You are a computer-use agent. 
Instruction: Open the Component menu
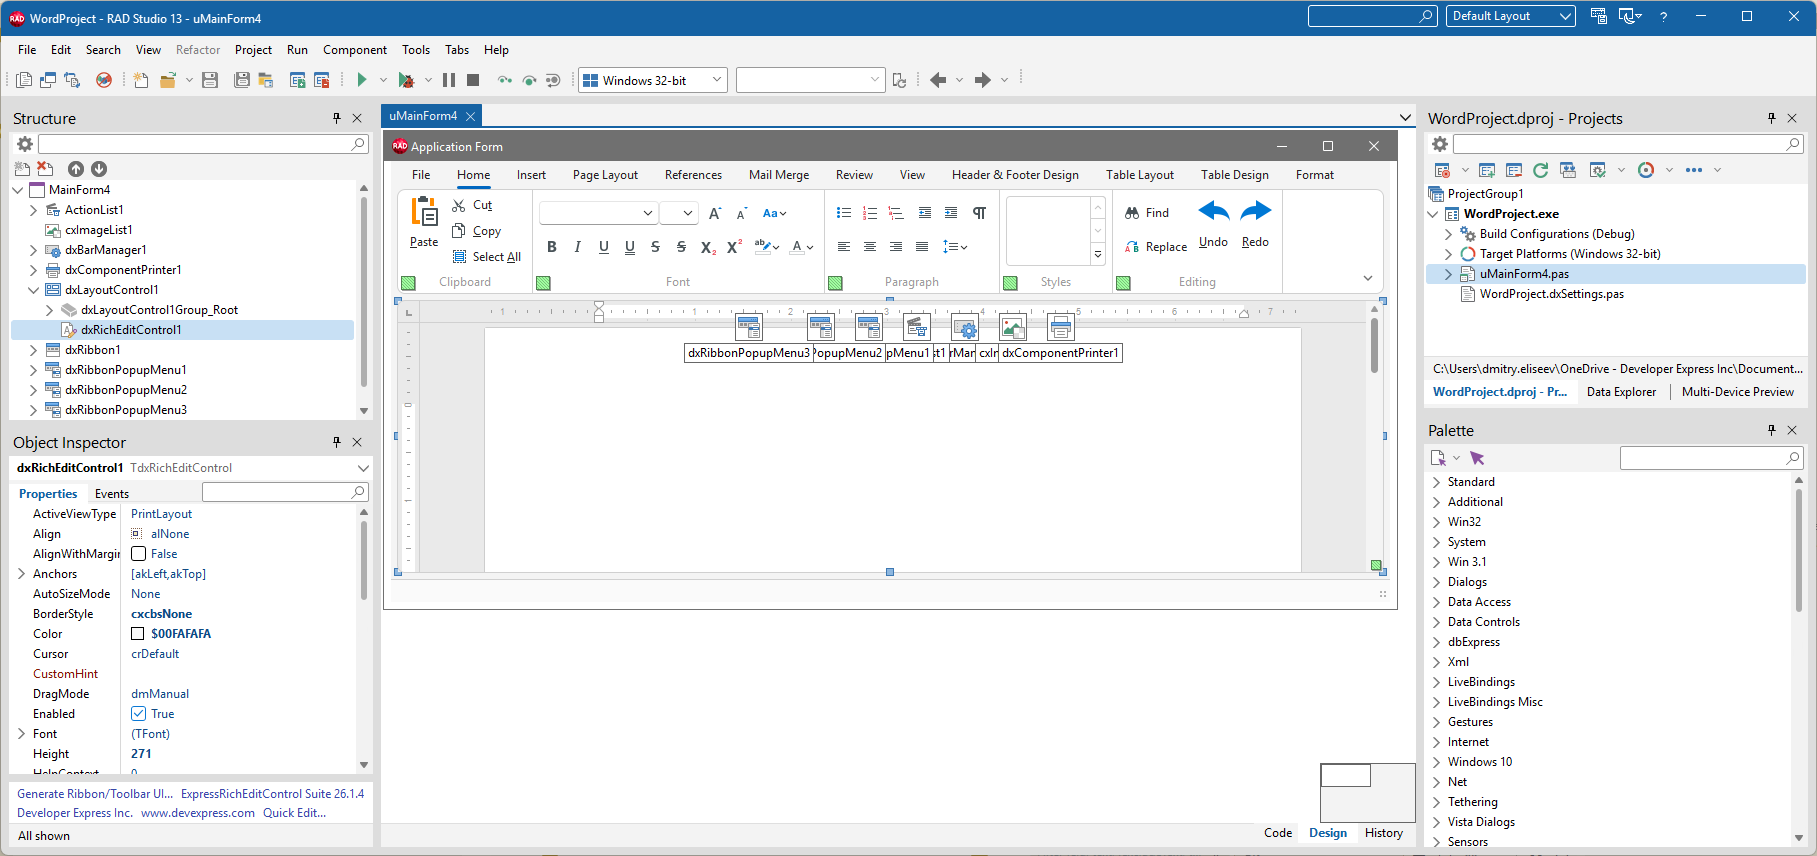coord(355,50)
